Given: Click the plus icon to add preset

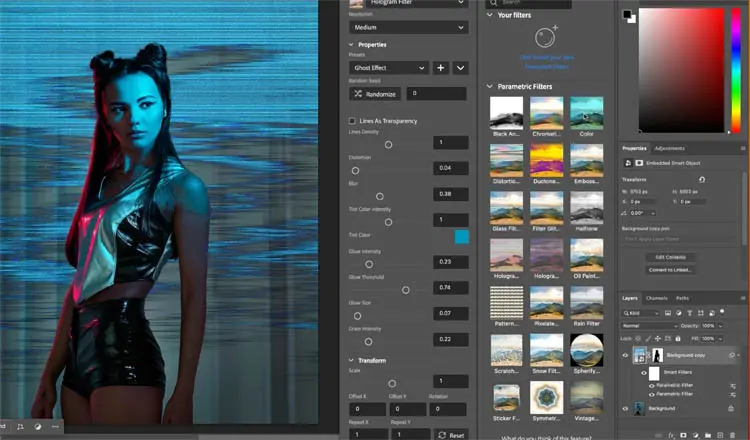Looking at the screenshot, I should tap(441, 68).
